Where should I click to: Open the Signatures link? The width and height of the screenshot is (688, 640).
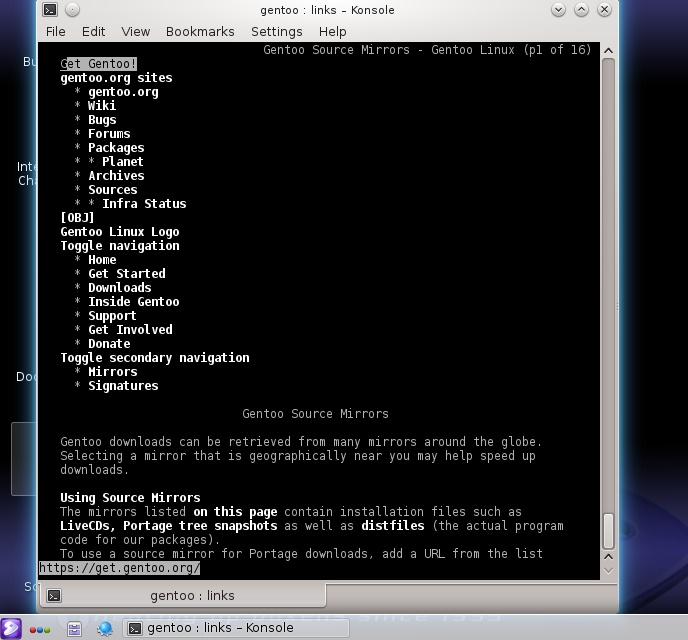click(x=123, y=386)
